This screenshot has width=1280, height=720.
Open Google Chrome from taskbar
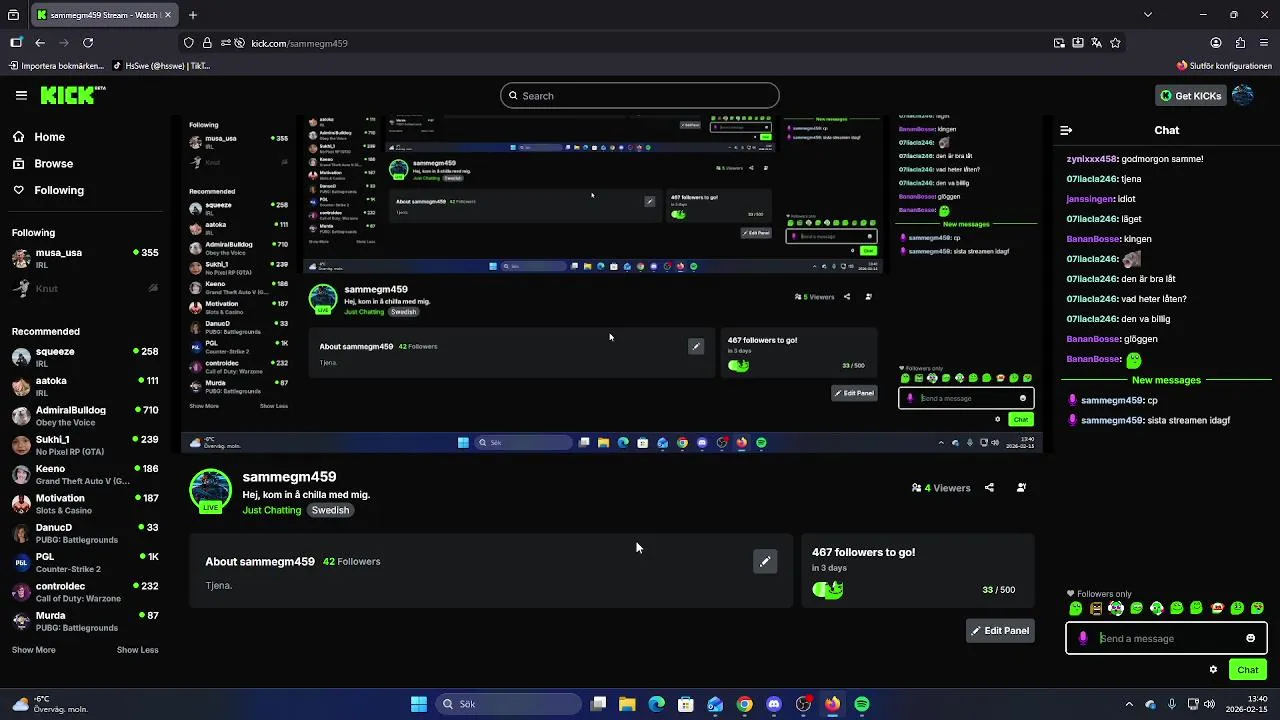click(744, 704)
